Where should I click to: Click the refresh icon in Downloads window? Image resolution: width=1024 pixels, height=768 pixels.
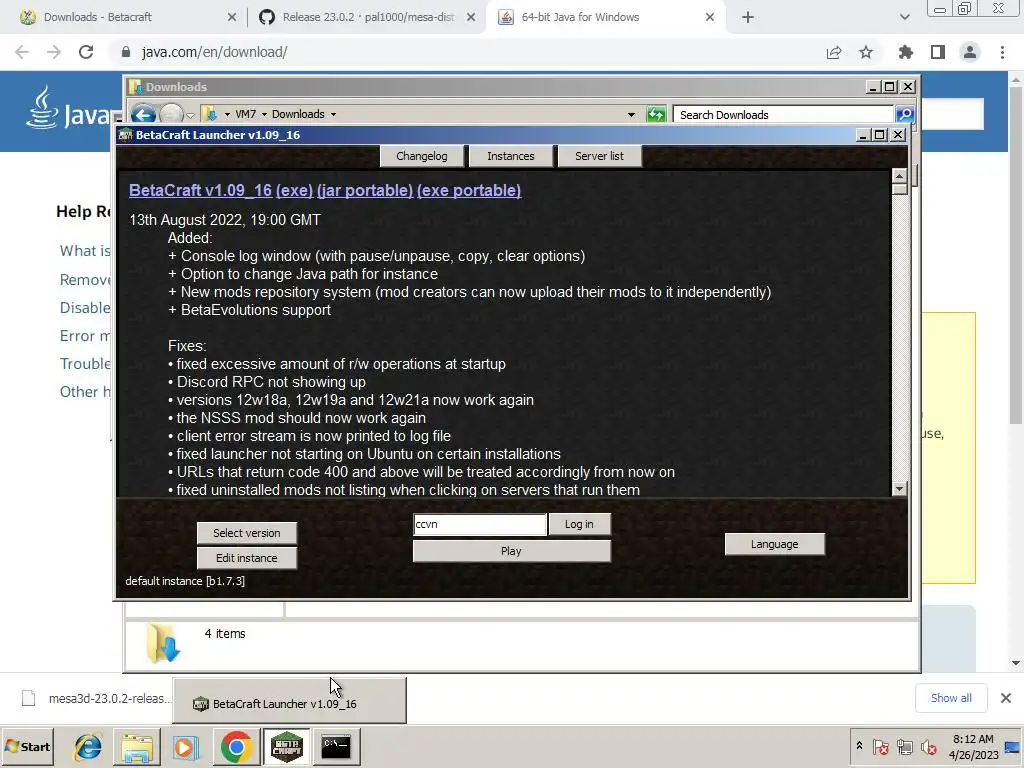point(656,114)
